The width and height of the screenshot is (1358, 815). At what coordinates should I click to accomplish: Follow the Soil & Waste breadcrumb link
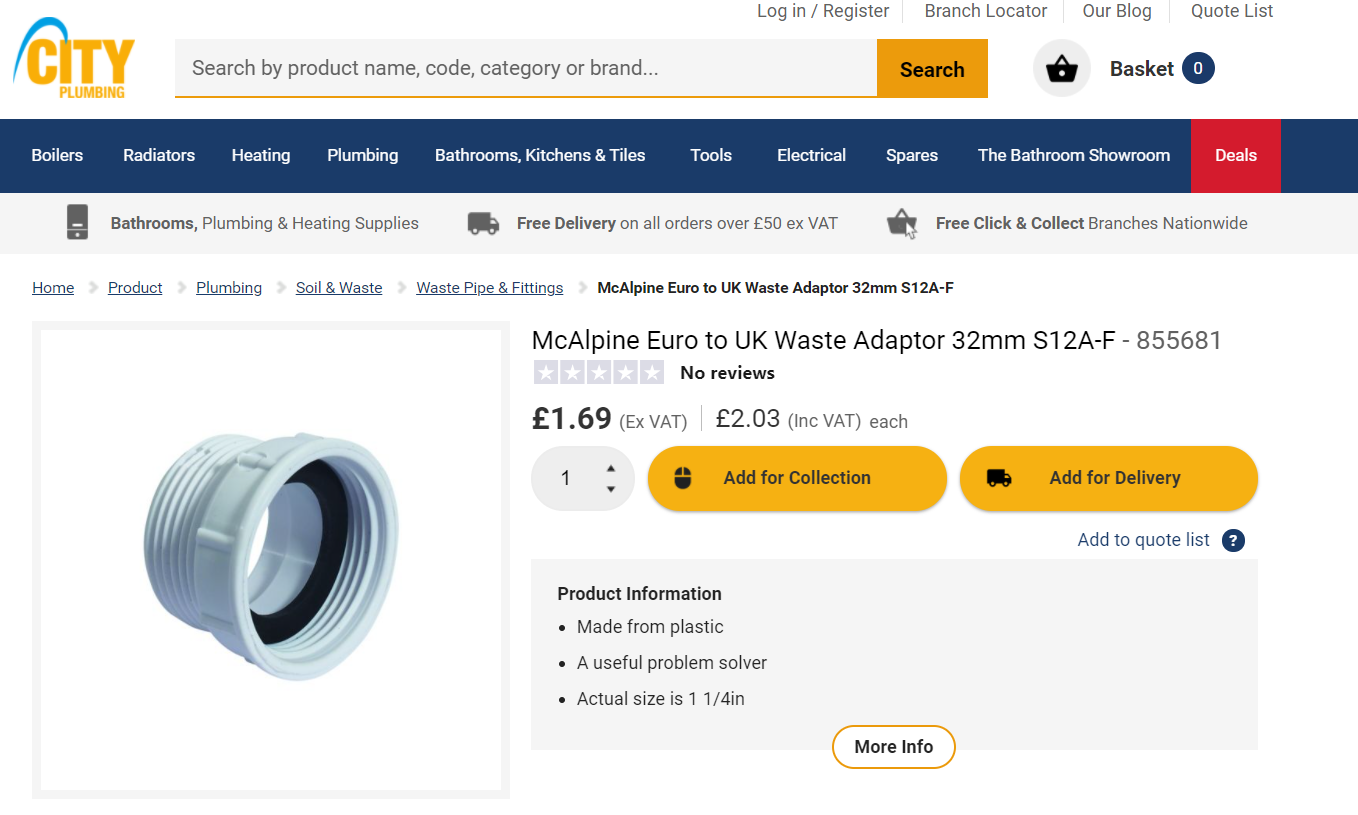[x=339, y=288]
